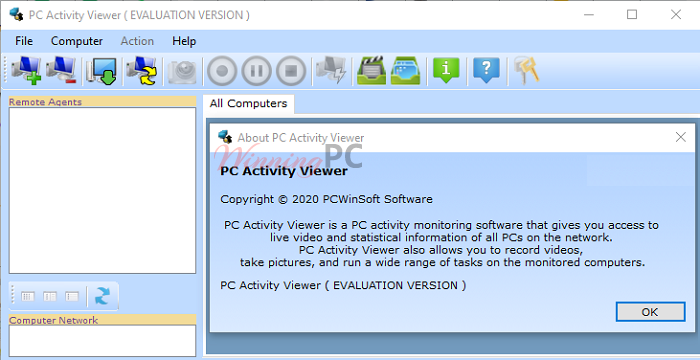Viewport: 700px width, 360px height.
Task: Click the Pause recording button
Action: click(x=257, y=71)
